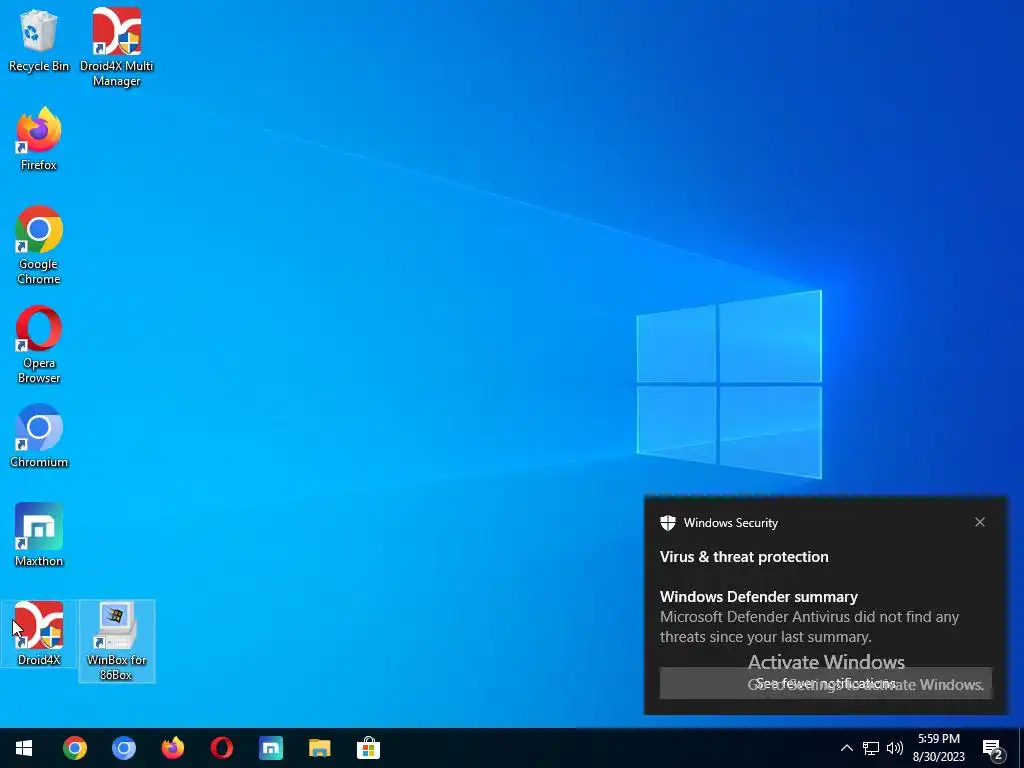This screenshot has width=1024, height=768.
Task: Select the Droid4X desktop shortcut
Action: (x=39, y=634)
